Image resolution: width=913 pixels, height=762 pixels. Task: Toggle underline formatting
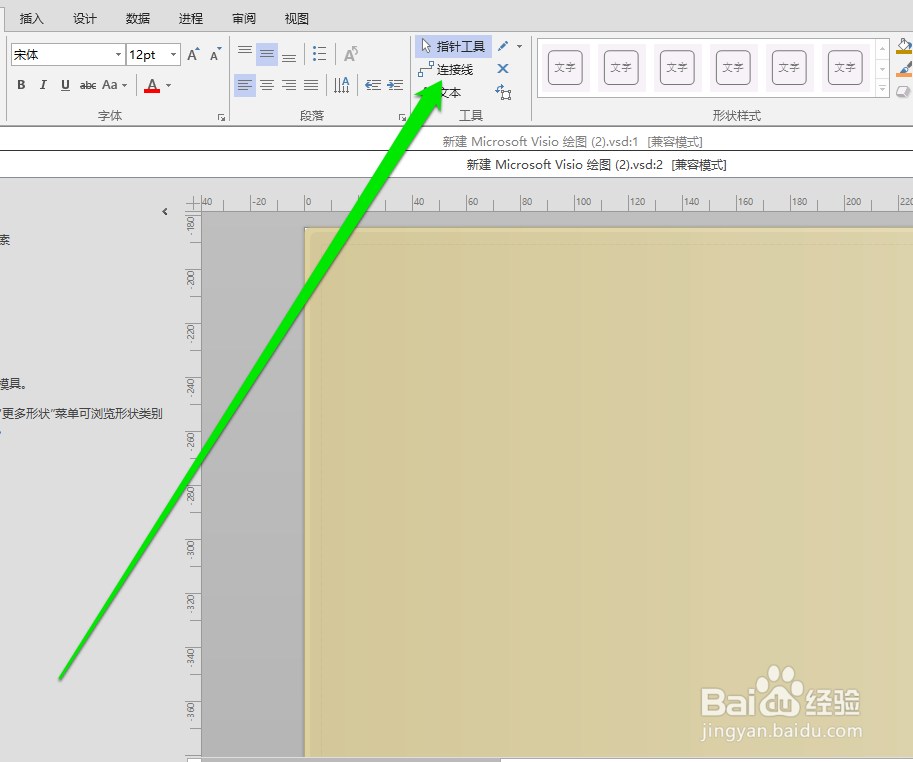pos(65,85)
